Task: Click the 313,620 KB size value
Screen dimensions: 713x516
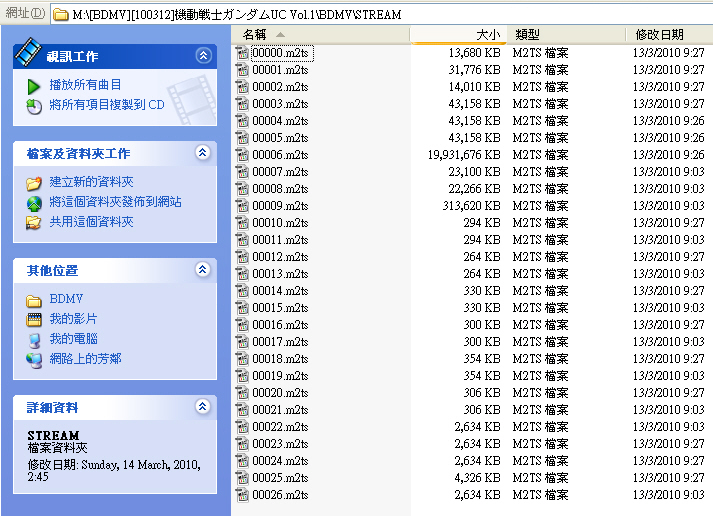Action: [472, 206]
